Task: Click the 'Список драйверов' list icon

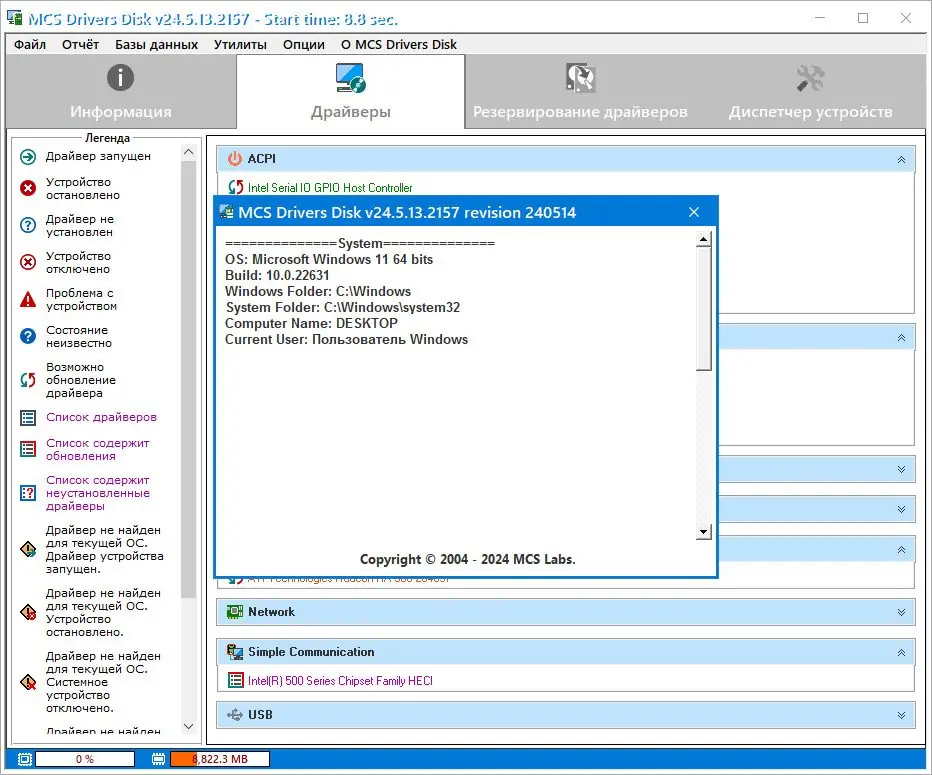Action: [28, 418]
